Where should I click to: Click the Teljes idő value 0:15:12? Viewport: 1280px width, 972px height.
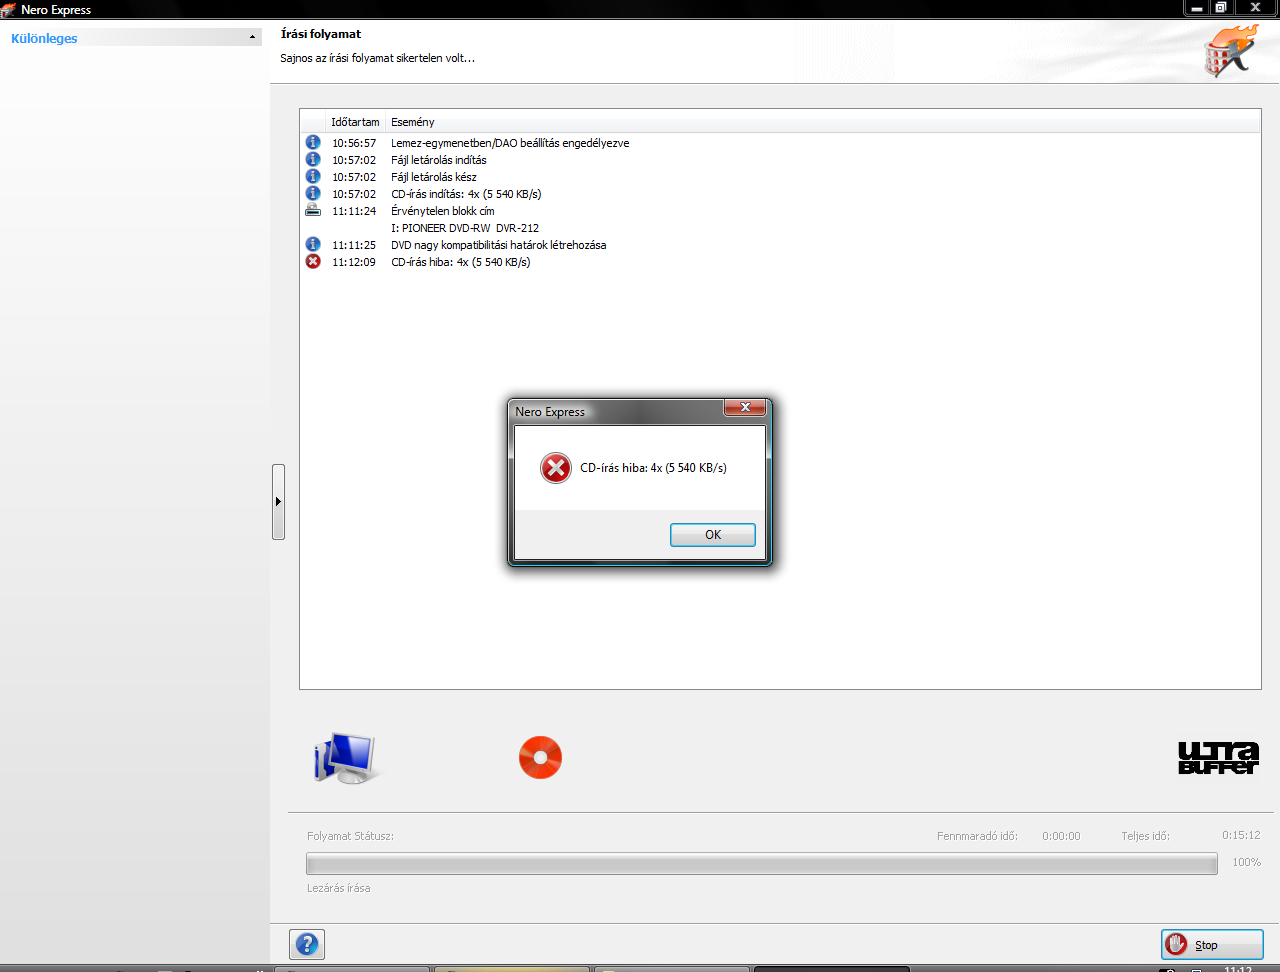click(1241, 835)
